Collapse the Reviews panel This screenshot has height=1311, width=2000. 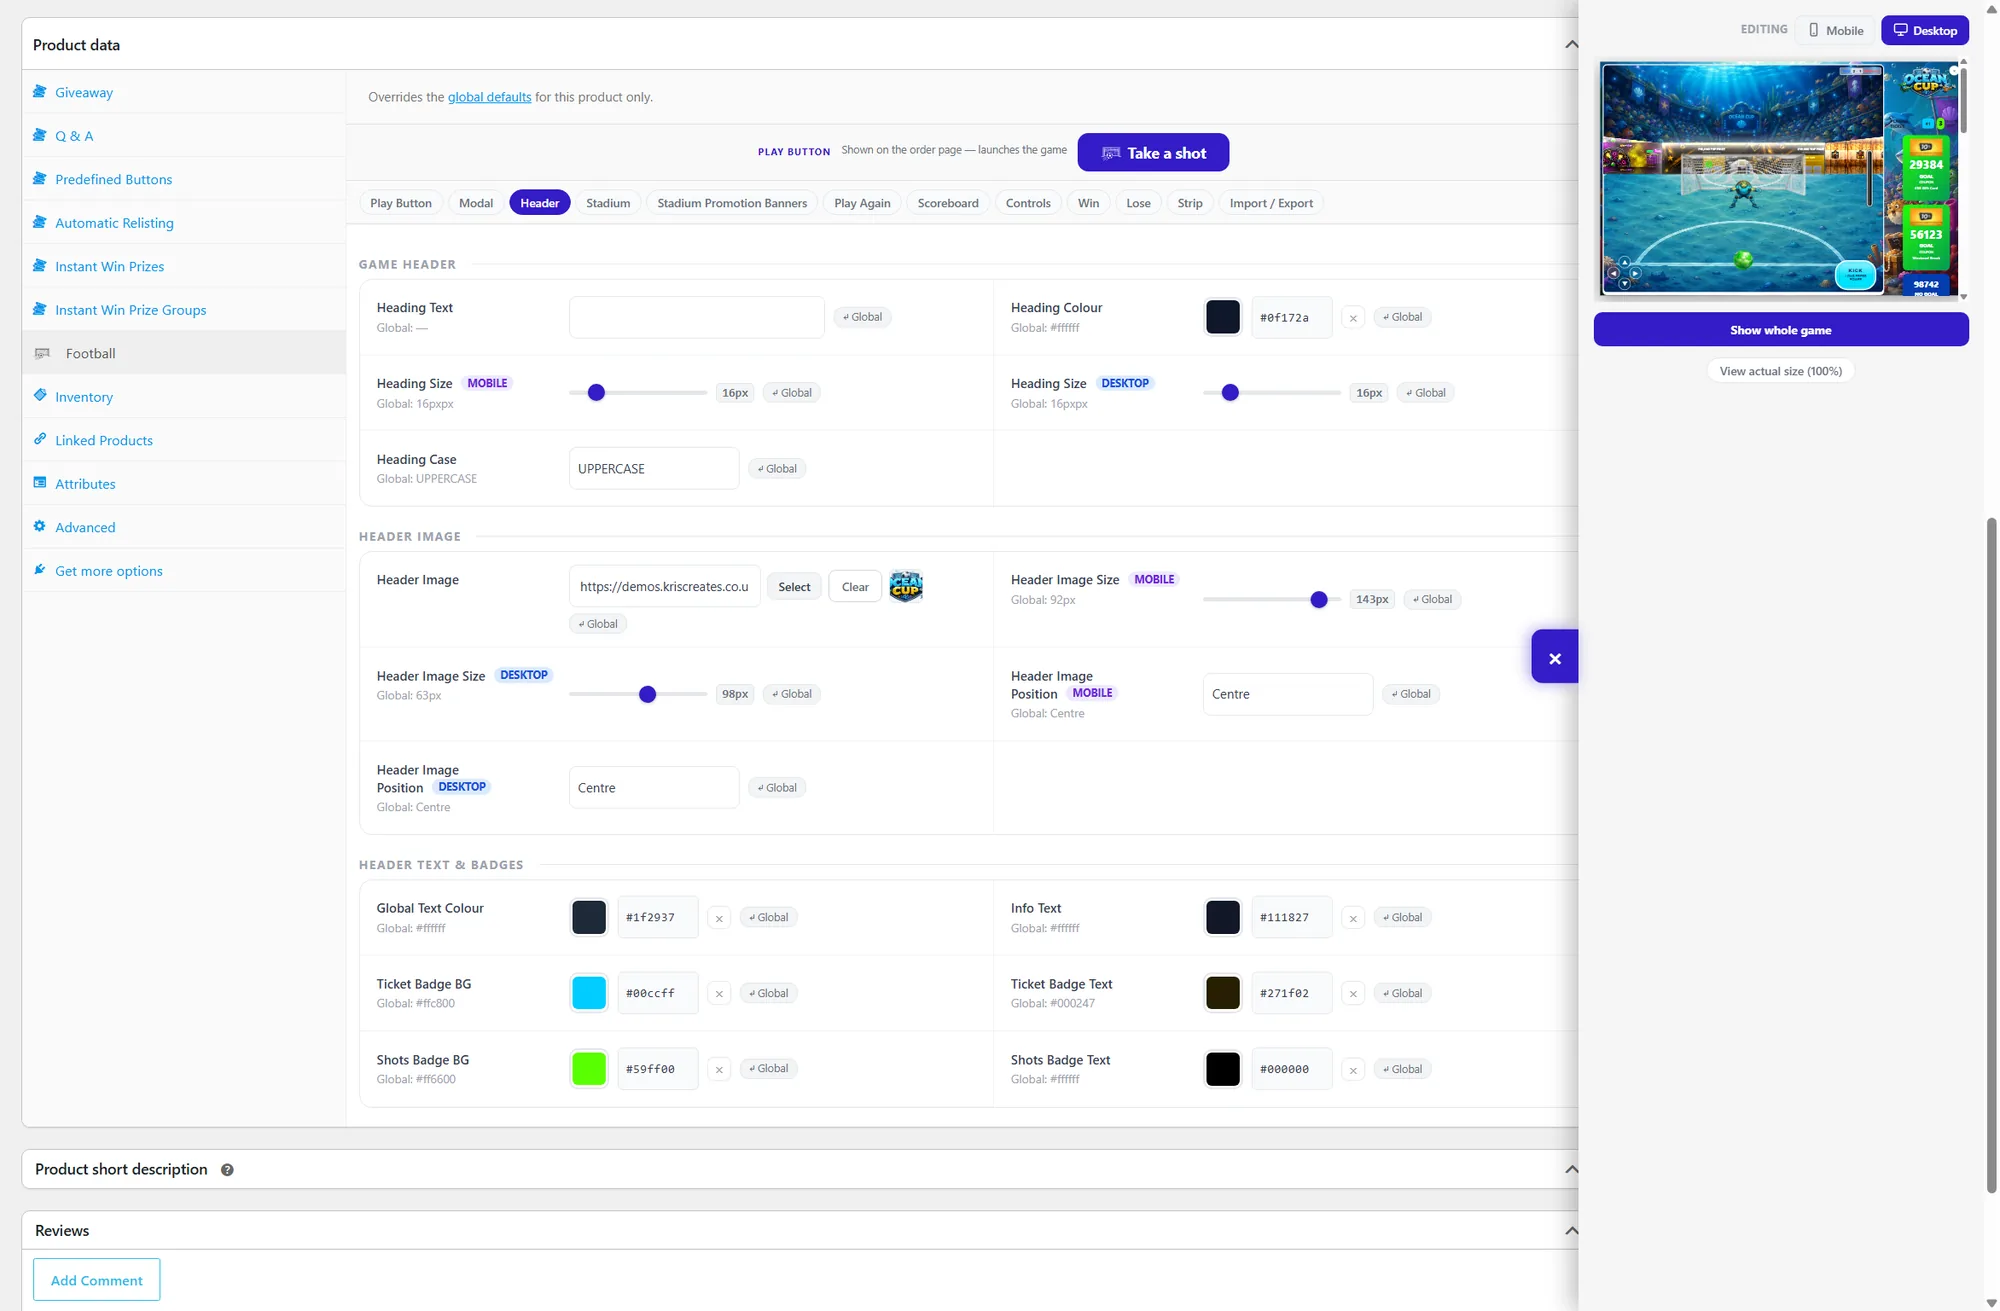(x=1571, y=1230)
